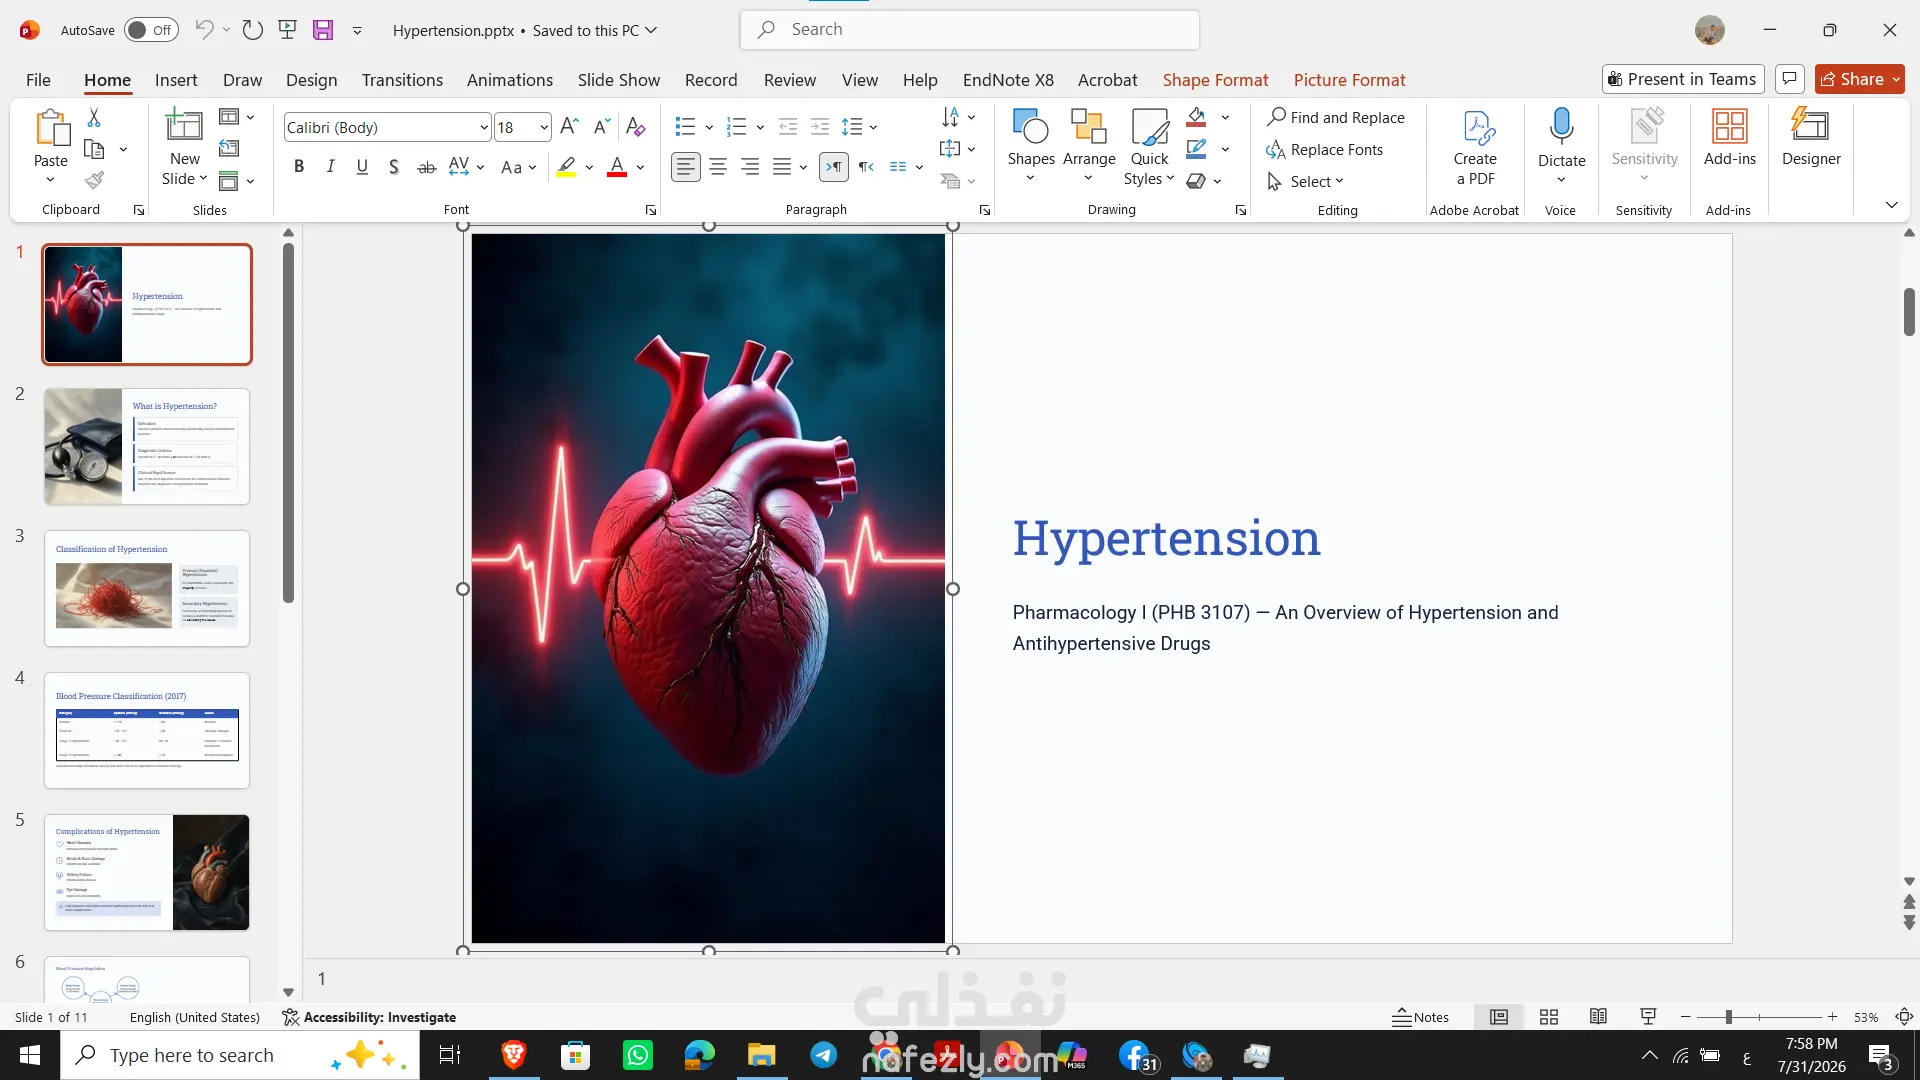Image resolution: width=1920 pixels, height=1080 pixels.
Task: Open the Insert tab
Action: (176, 80)
